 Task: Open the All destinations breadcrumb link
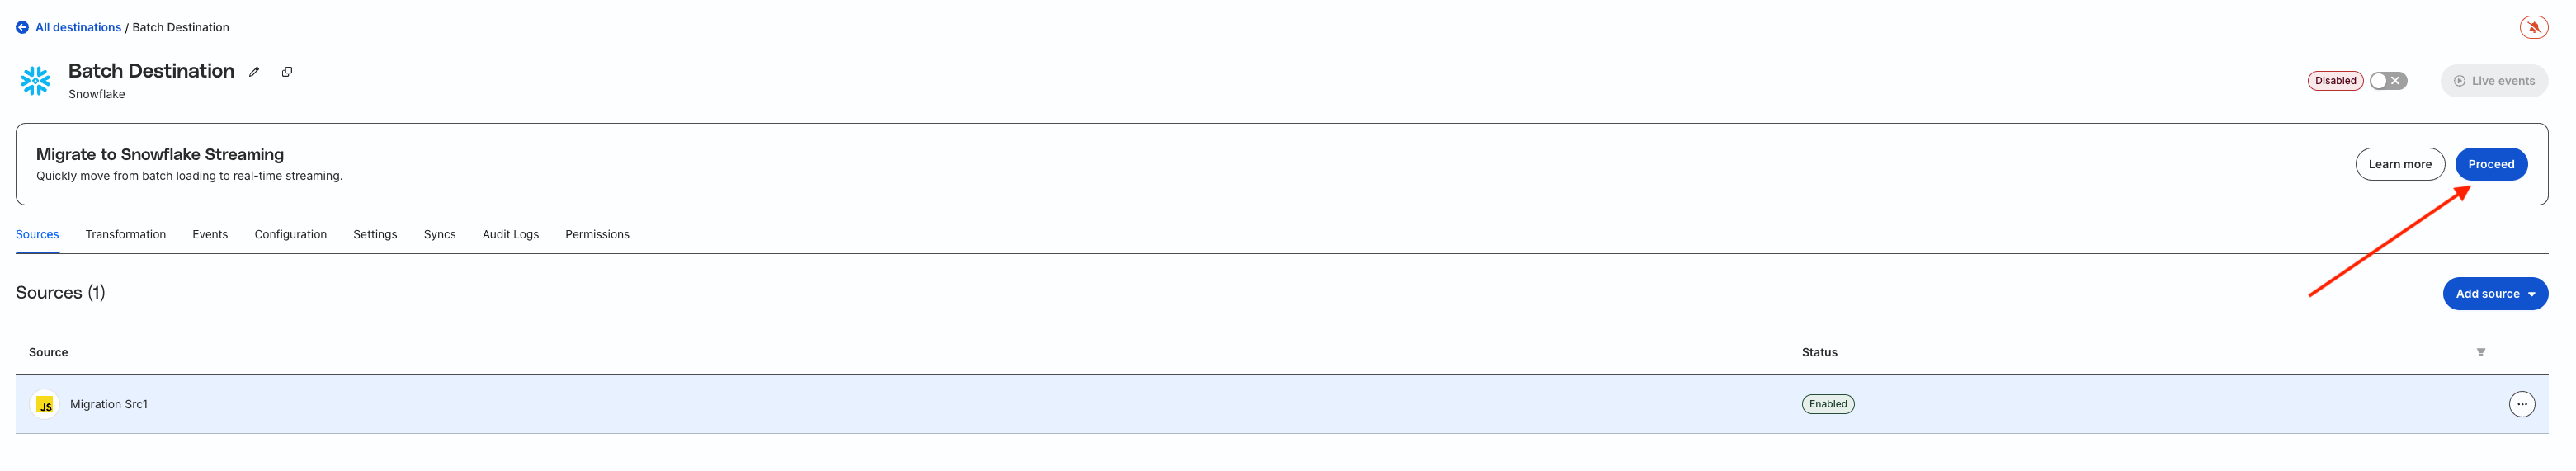[x=78, y=28]
